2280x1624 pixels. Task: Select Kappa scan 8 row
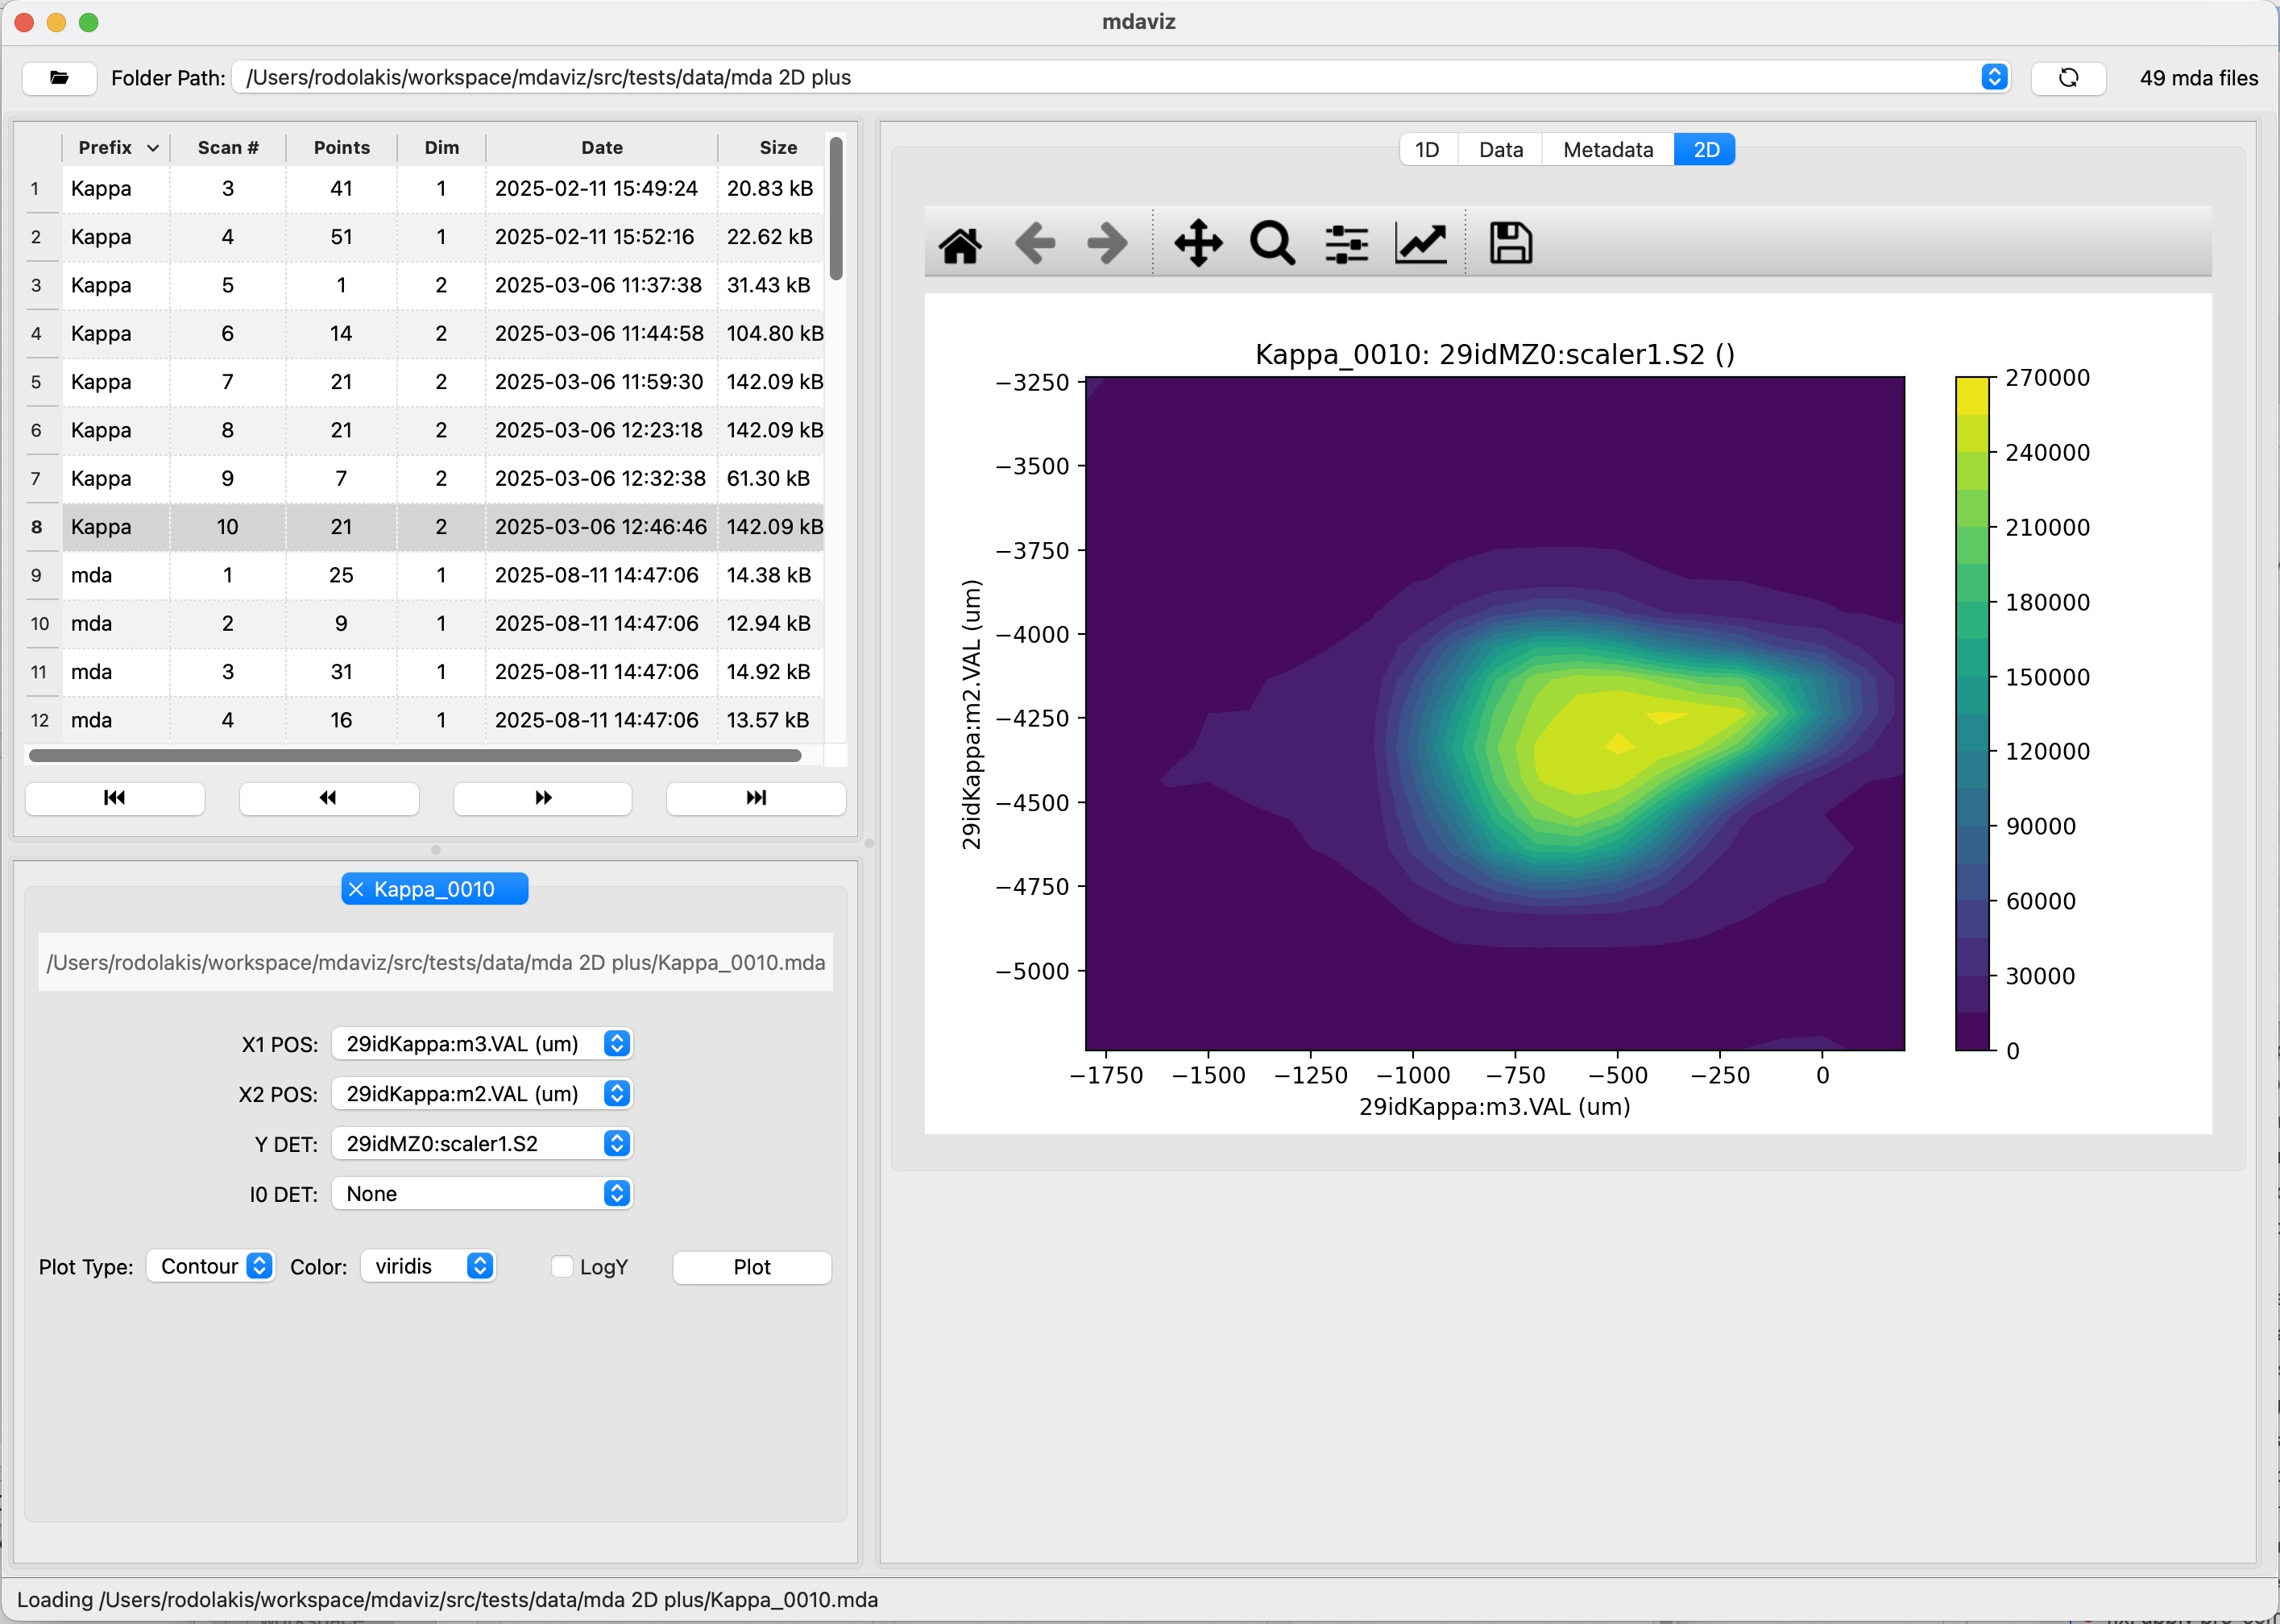point(443,430)
